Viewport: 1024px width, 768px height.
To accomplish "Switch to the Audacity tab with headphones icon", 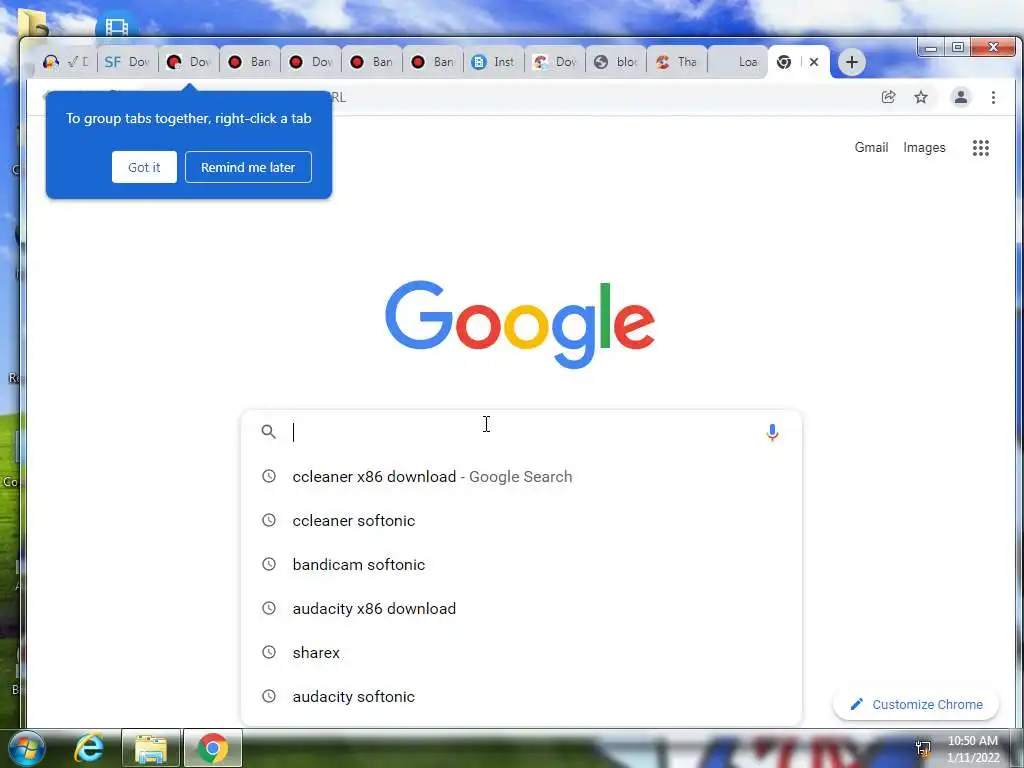I will click(x=64, y=62).
